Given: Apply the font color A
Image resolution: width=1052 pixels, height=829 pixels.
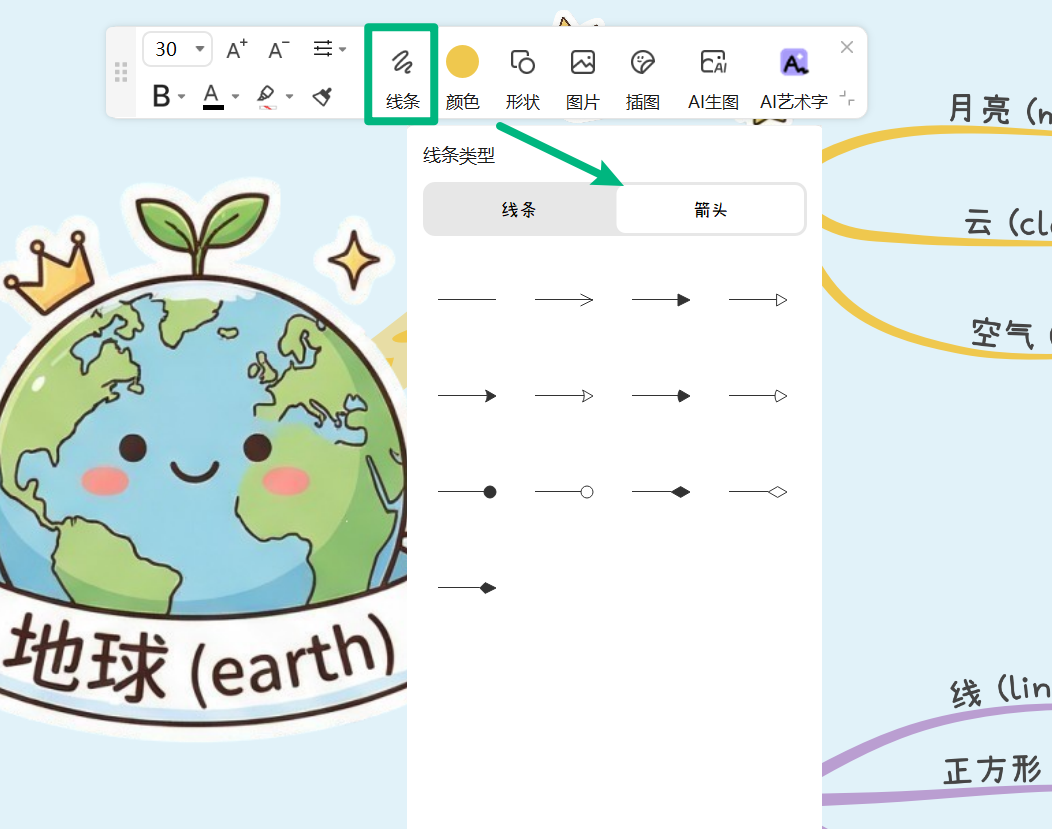Looking at the screenshot, I should pos(213,96).
